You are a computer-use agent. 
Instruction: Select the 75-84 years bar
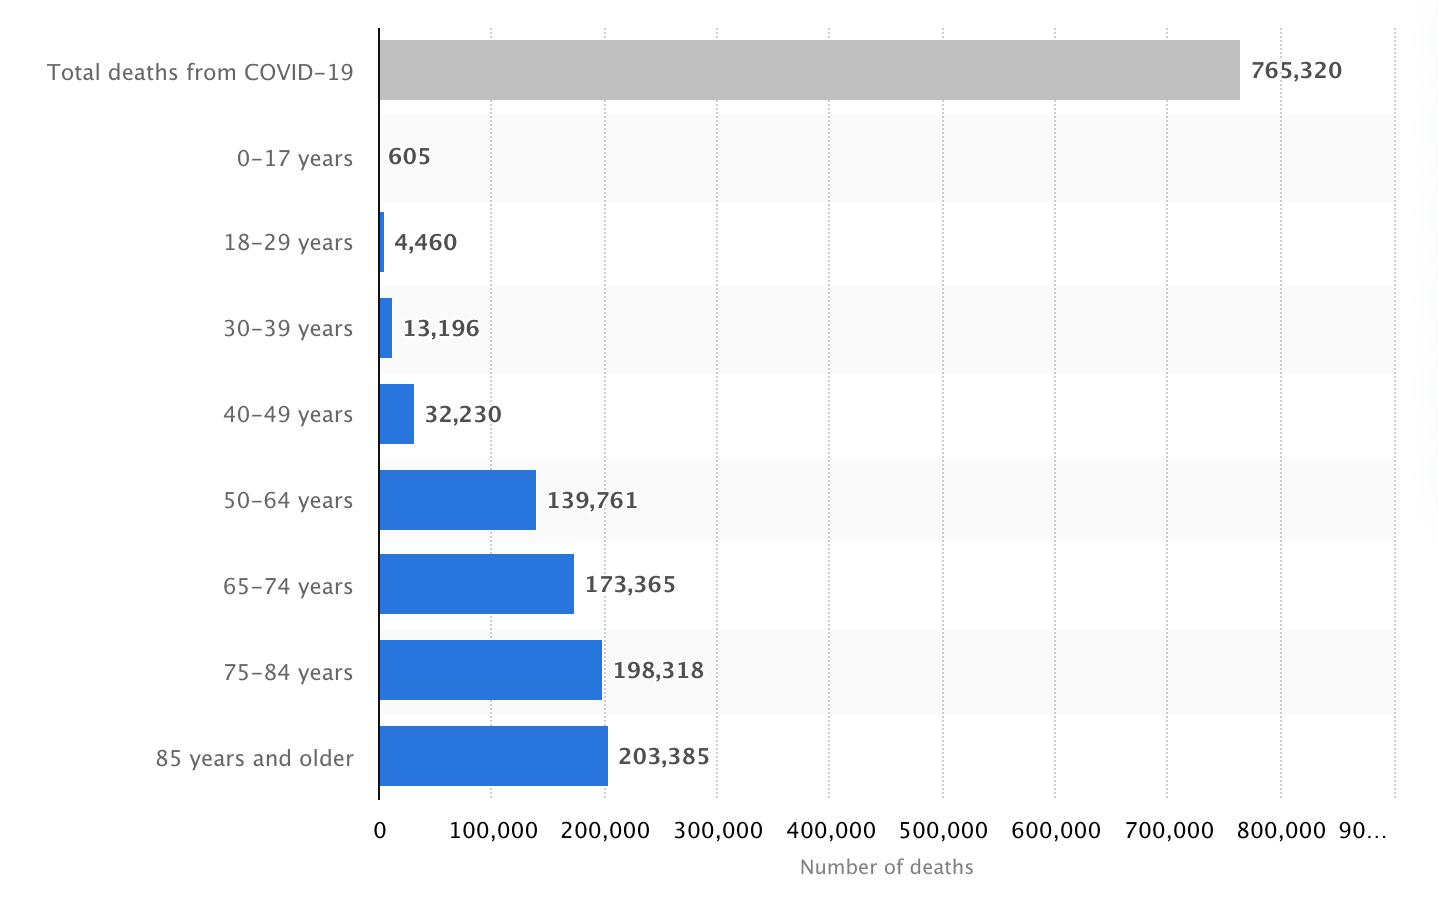(490, 670)
